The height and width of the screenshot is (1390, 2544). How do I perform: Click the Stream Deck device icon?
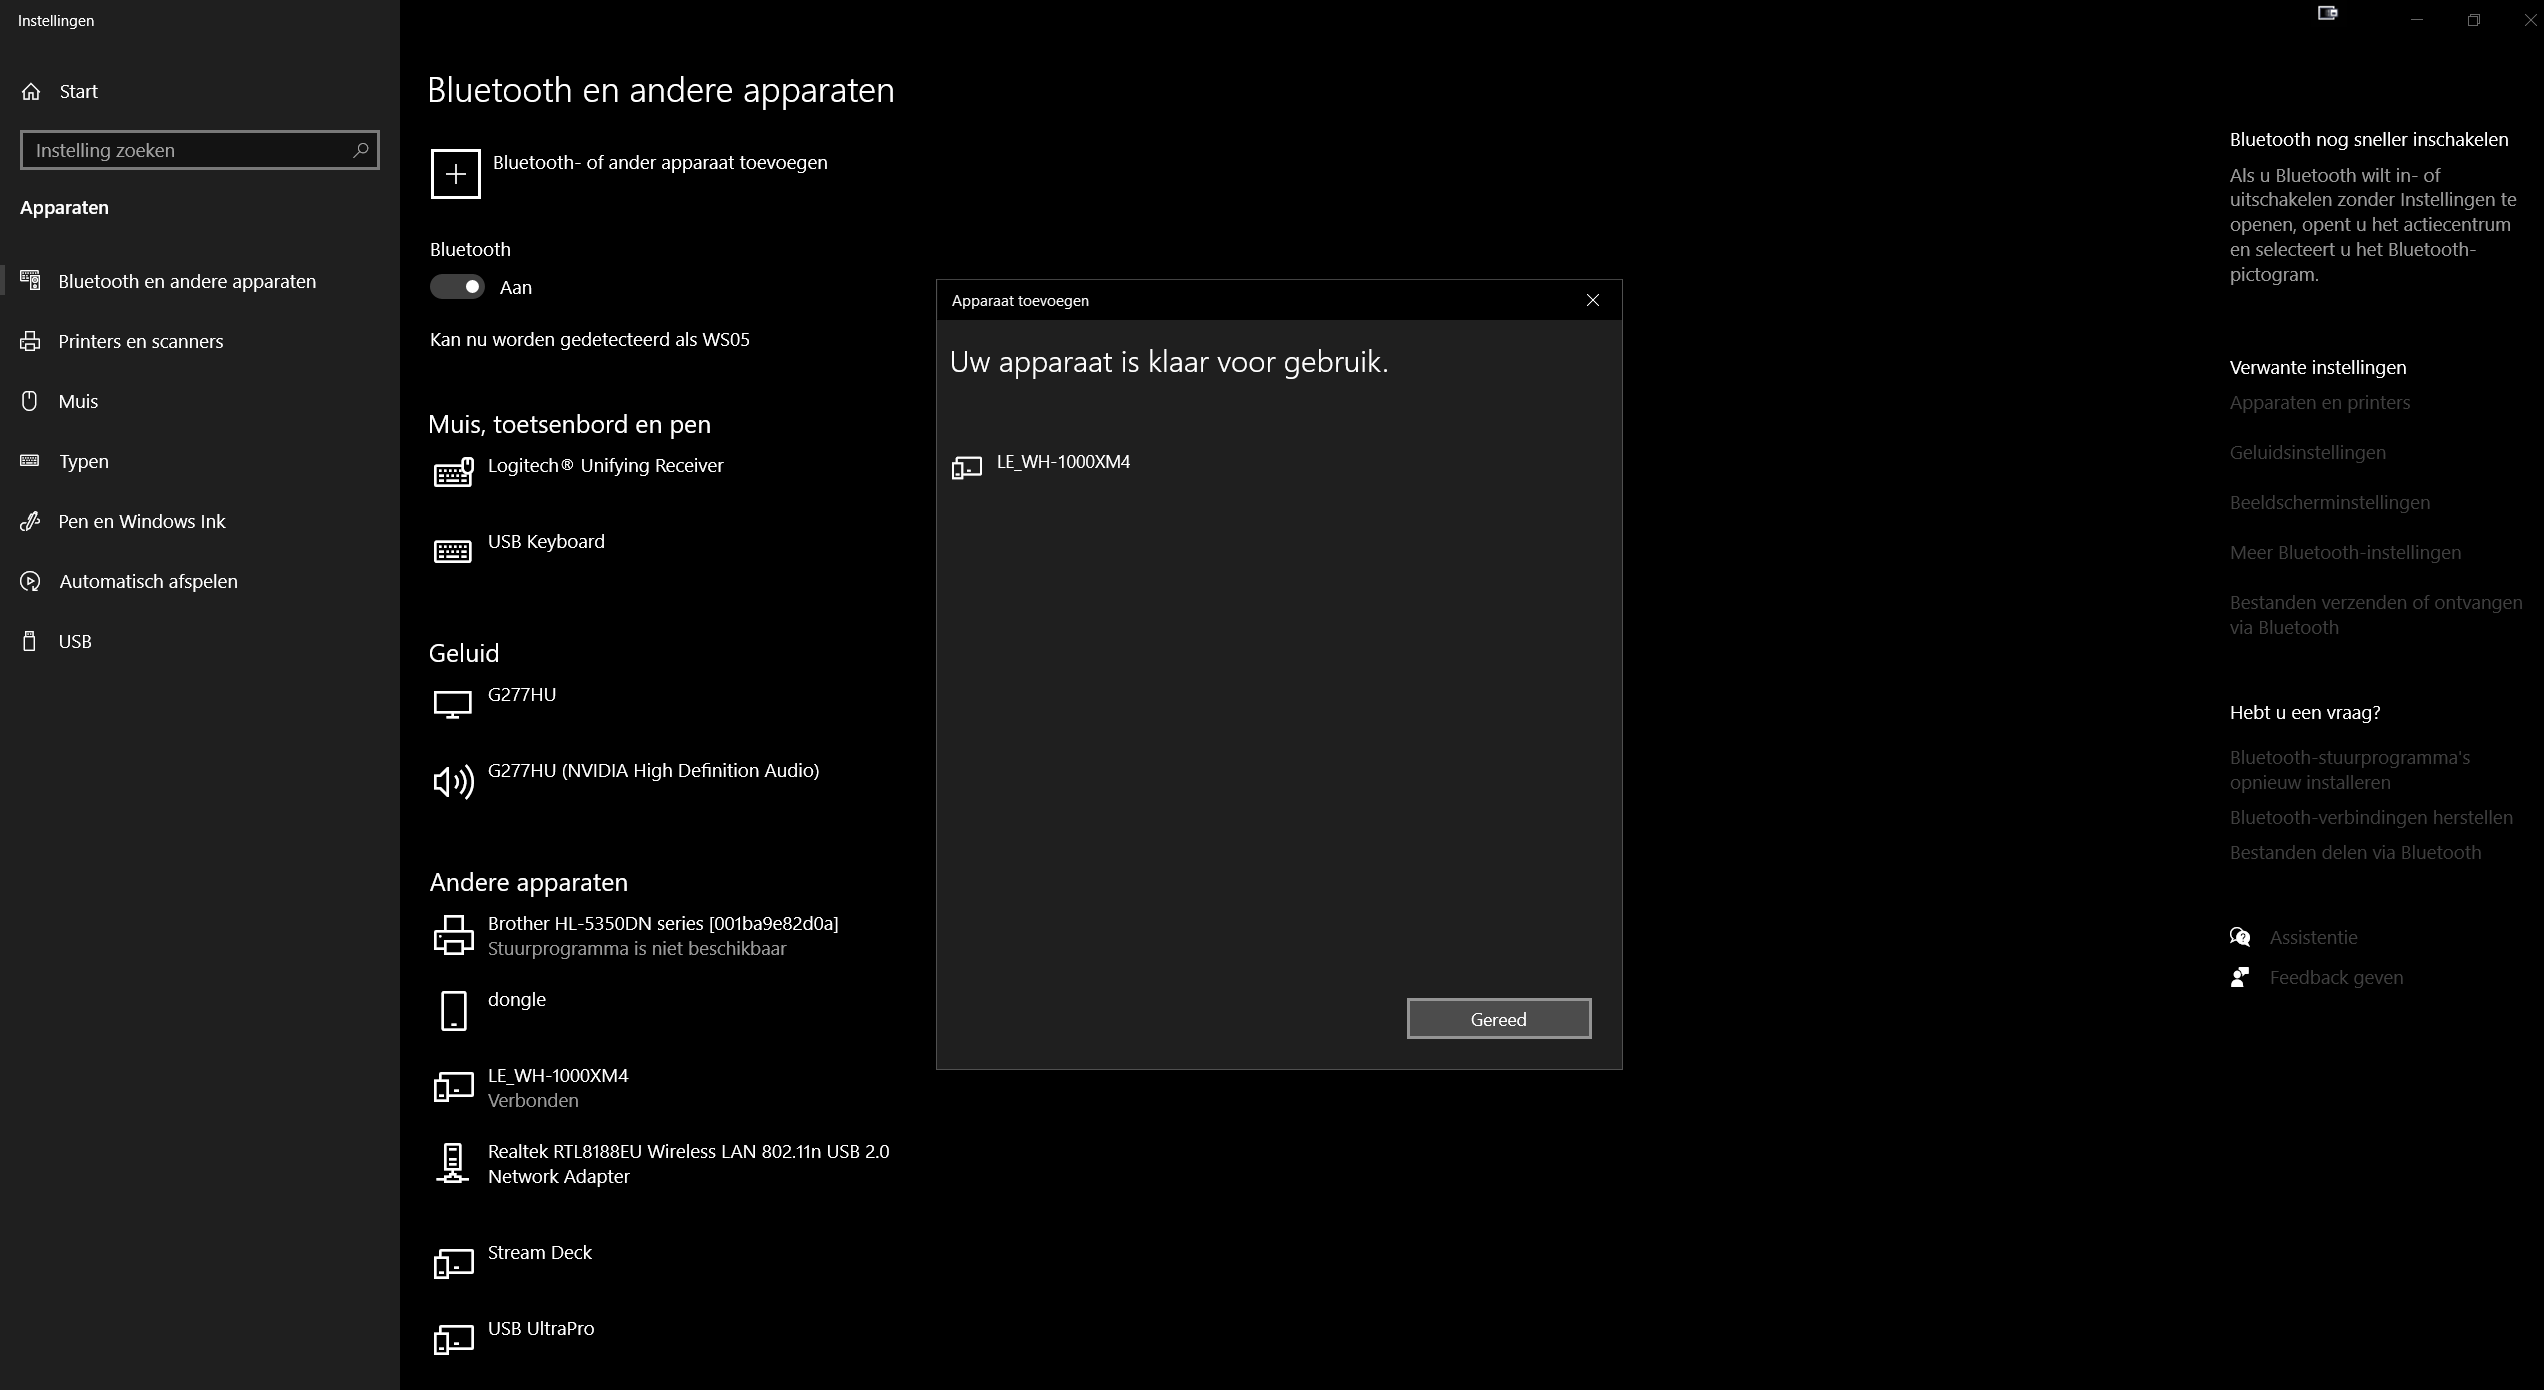click(453, 1264)
